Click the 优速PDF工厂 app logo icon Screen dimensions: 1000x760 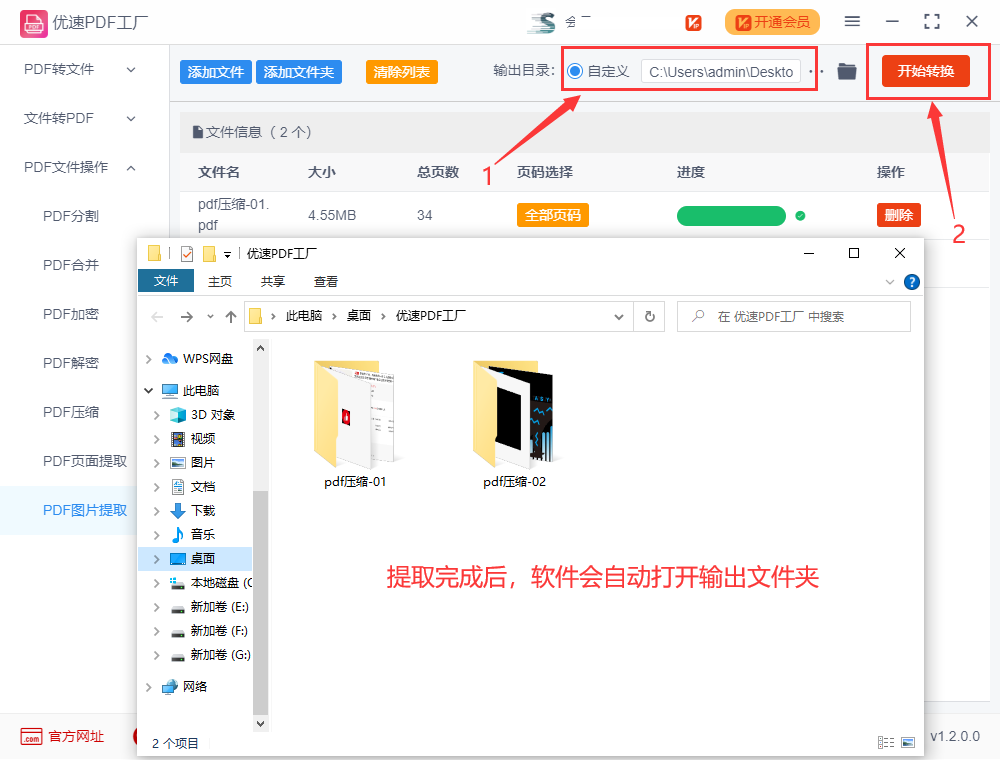(x=33, y=24)
